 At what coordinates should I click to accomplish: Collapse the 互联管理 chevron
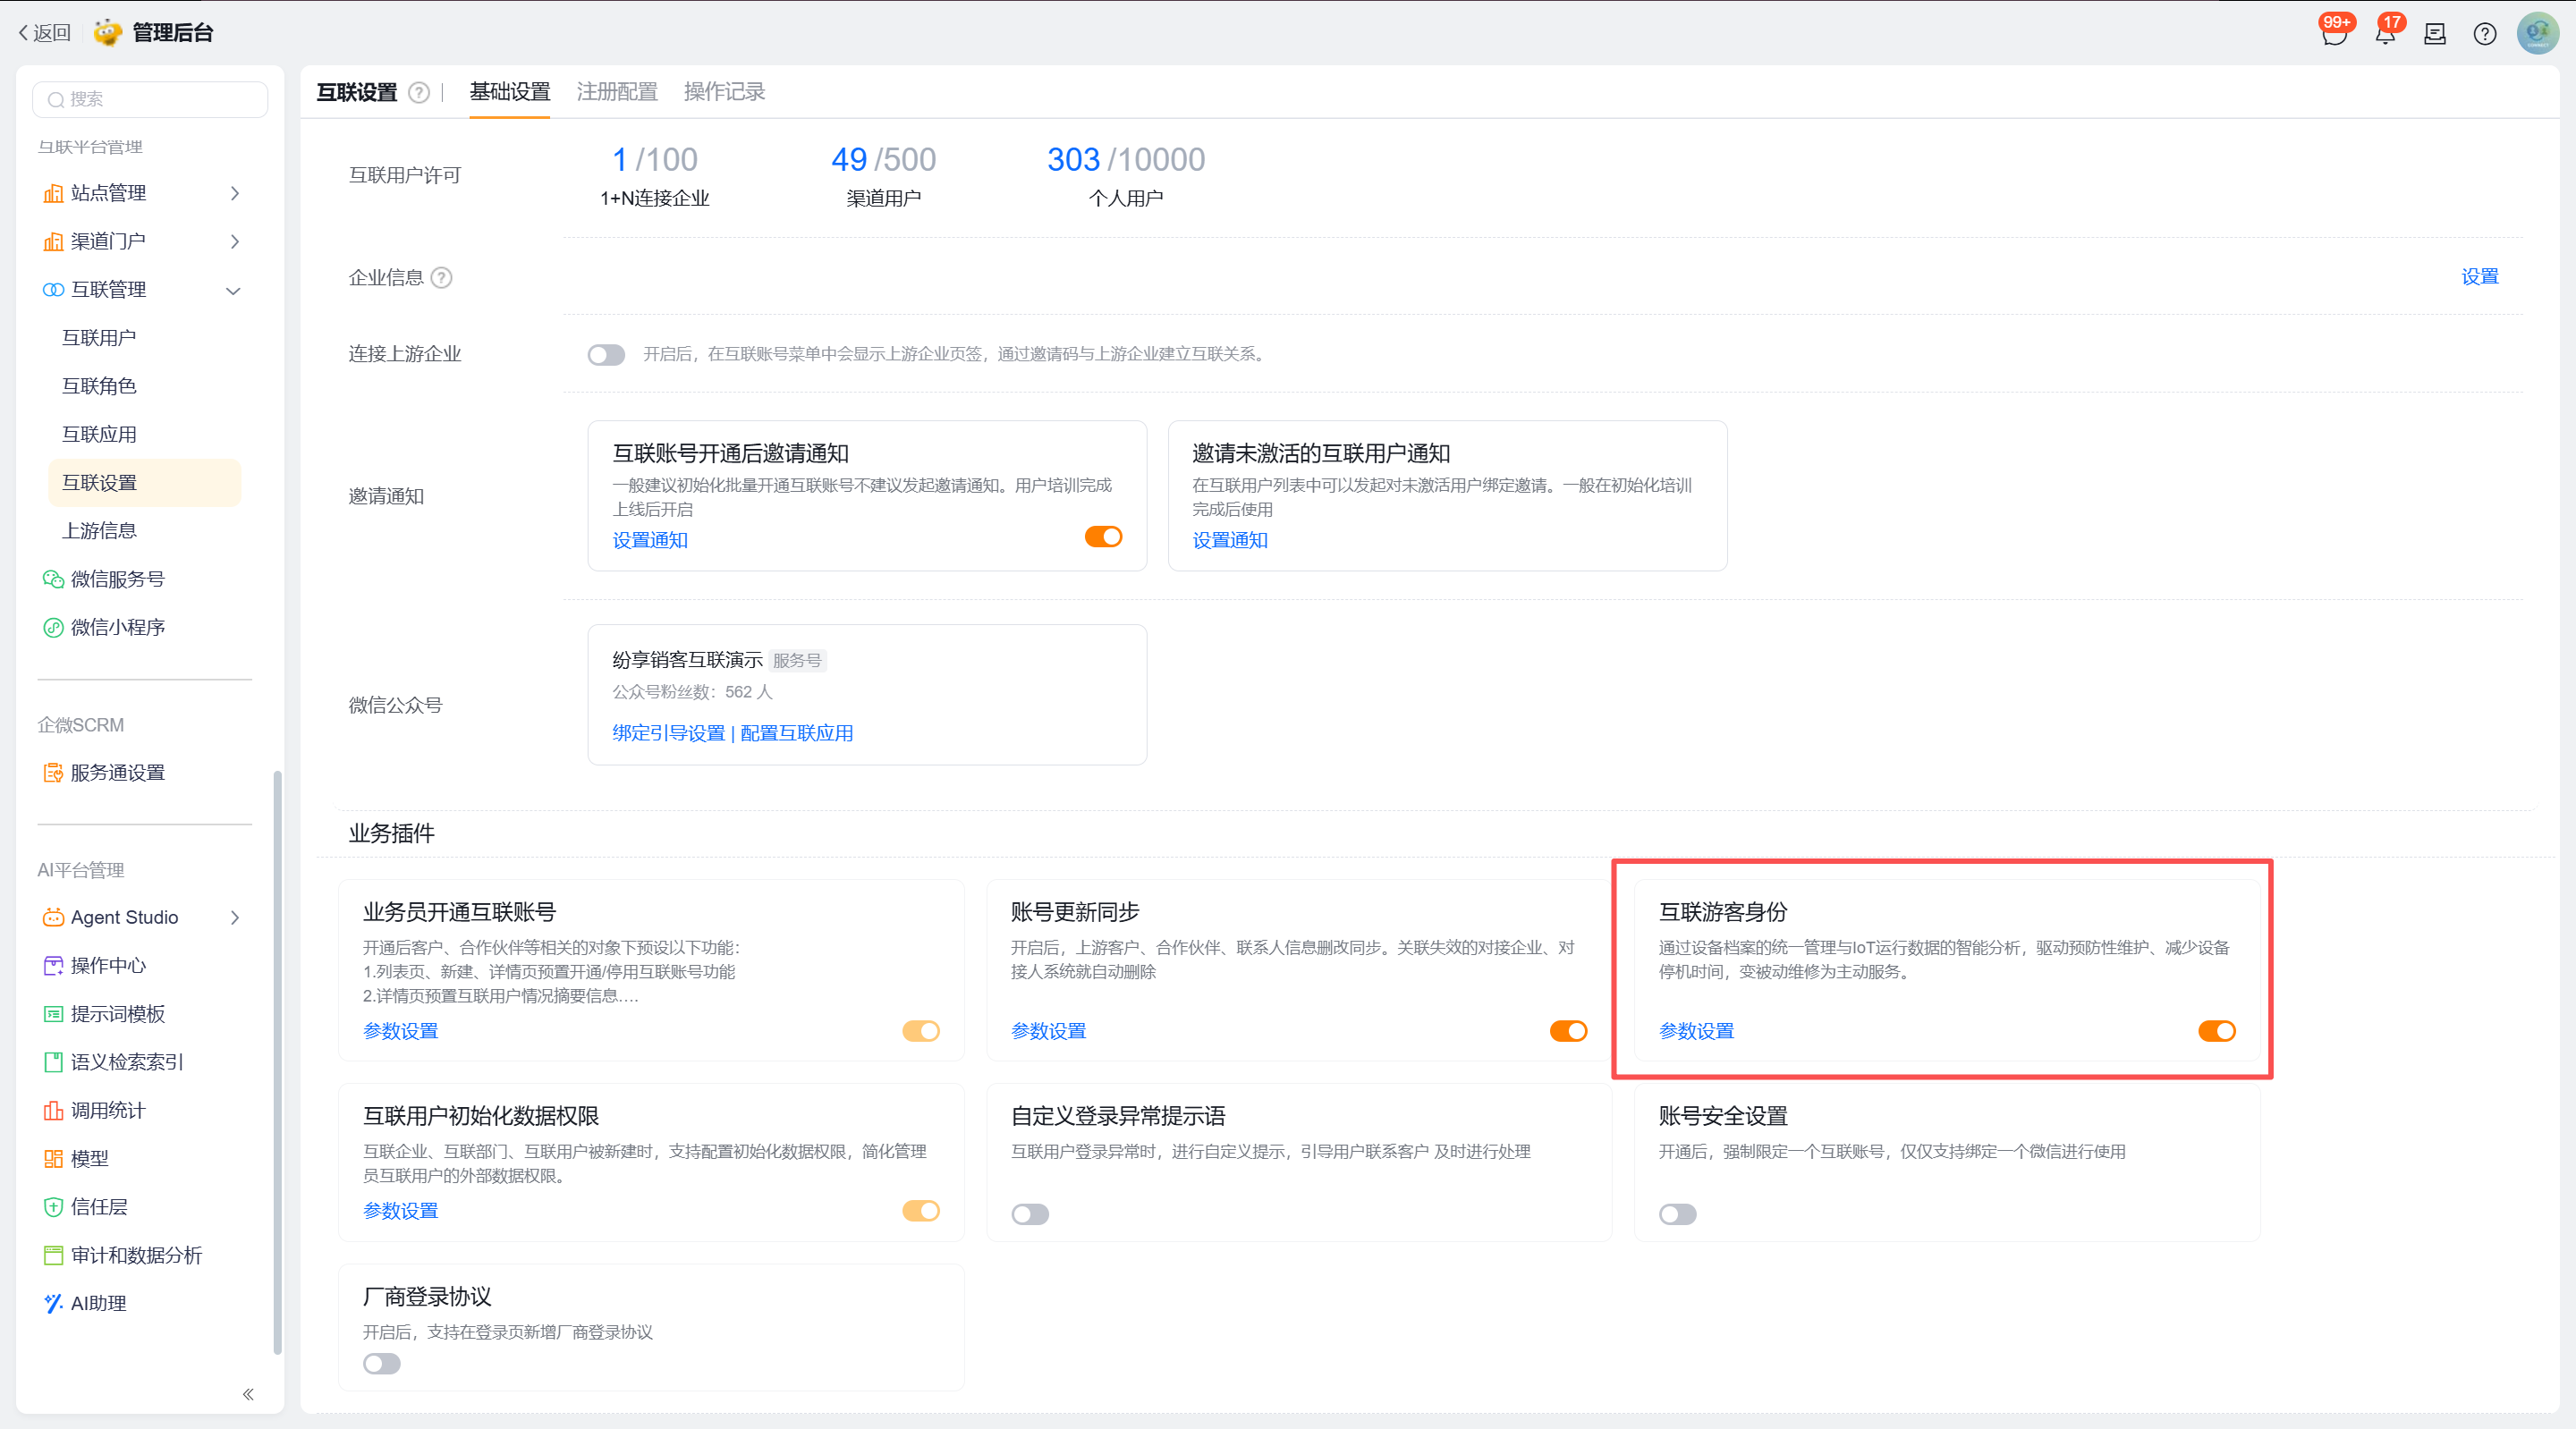tap(234, 291)
